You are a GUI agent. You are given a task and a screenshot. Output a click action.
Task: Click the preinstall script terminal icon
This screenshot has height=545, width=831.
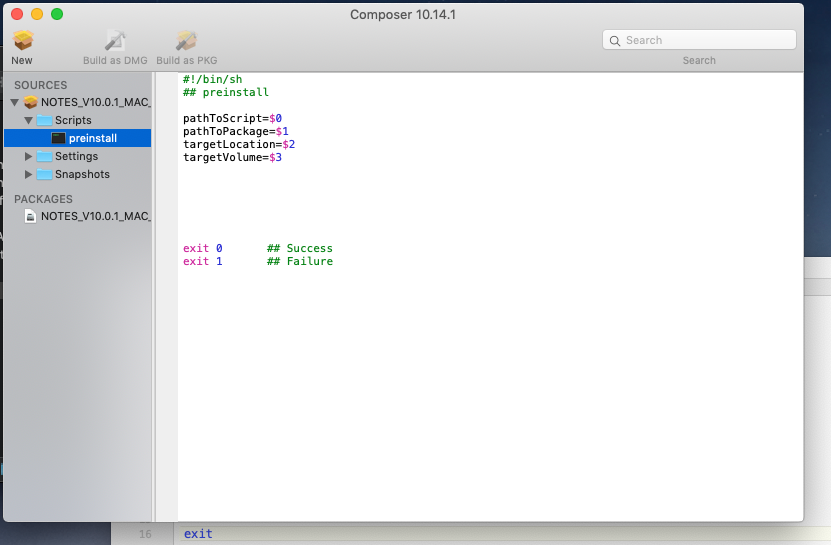58,138
